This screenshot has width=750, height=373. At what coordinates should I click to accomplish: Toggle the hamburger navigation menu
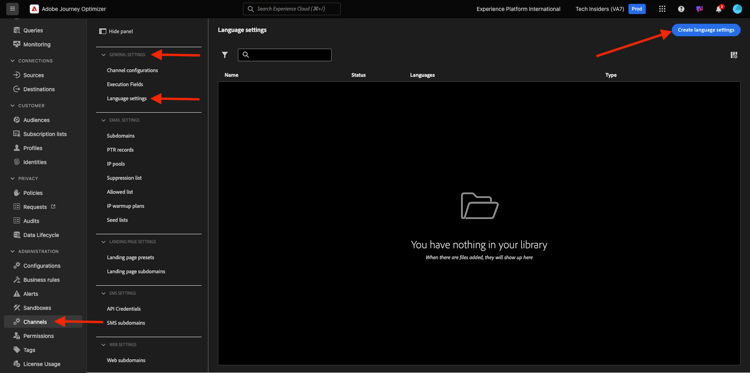pyautogui.click(x=13, y=9)
